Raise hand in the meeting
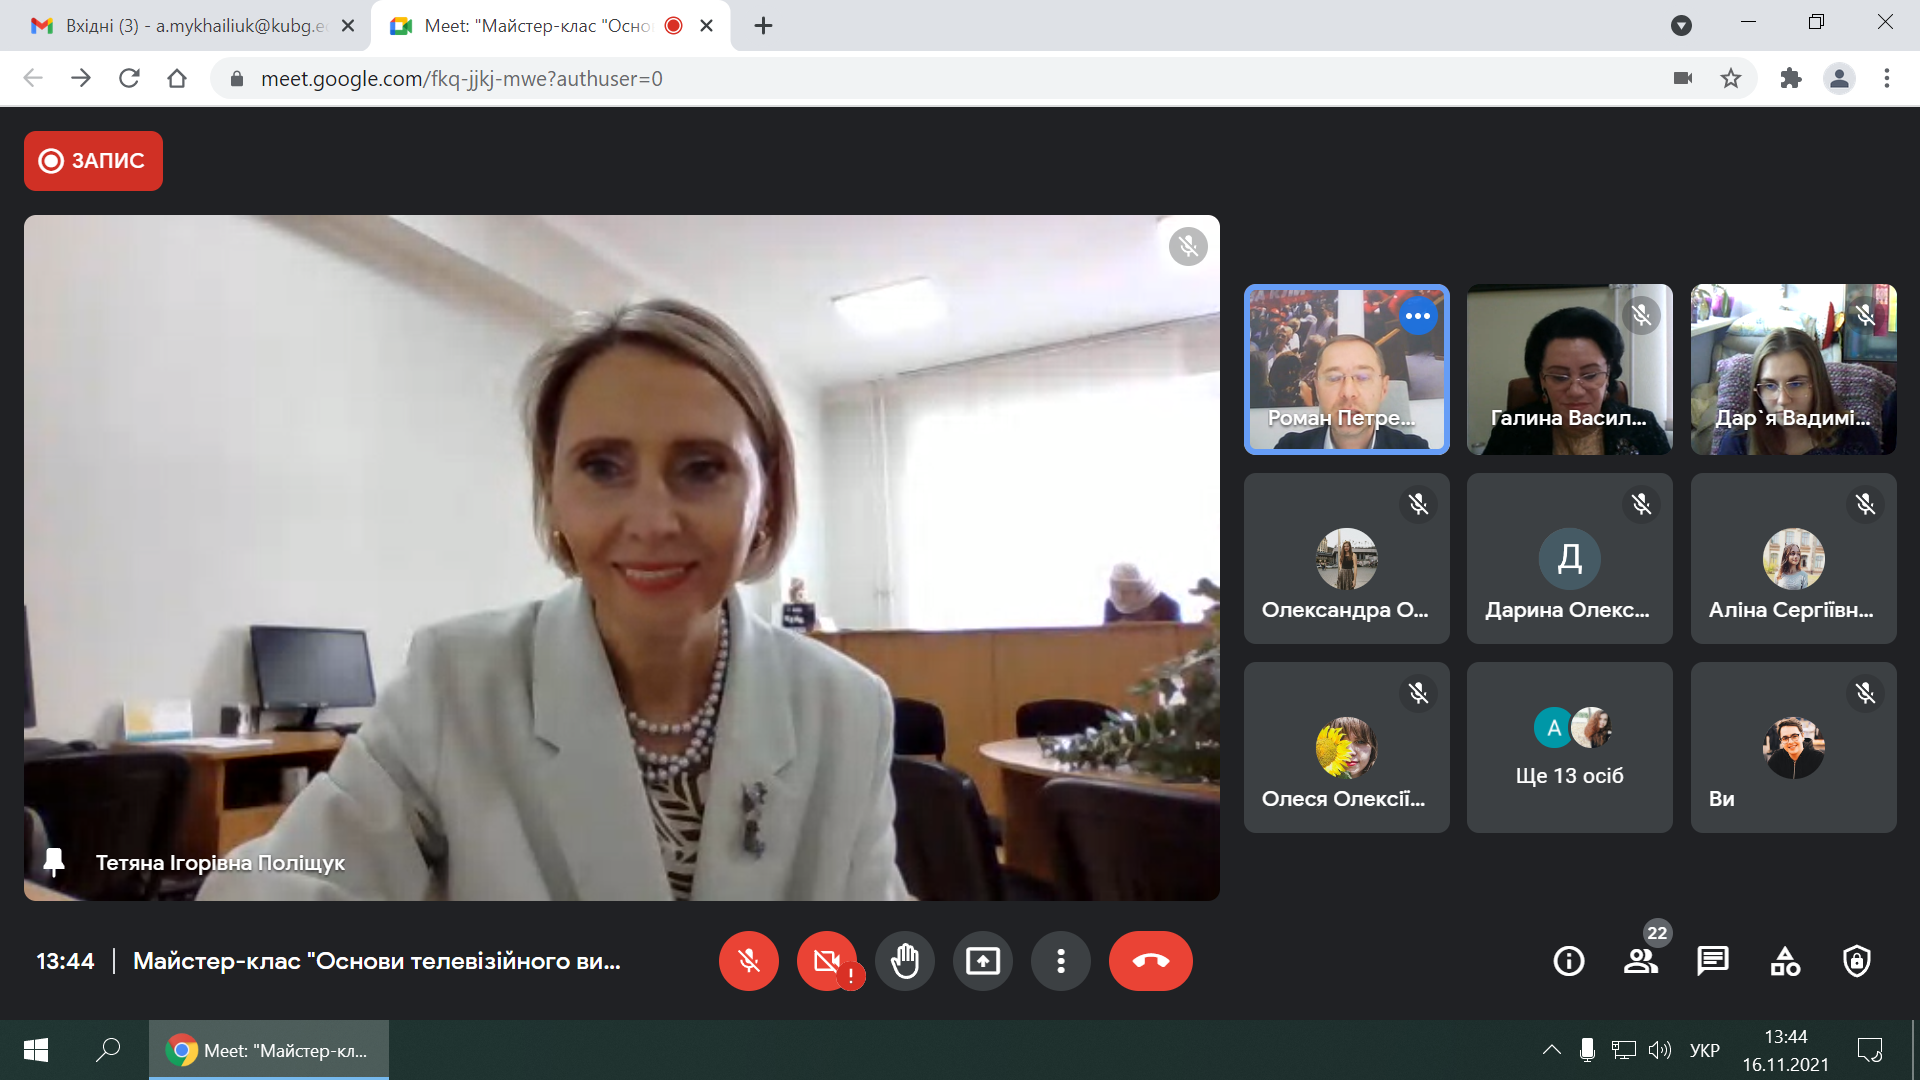This screenshot has height=1080, width=1920. point(904,961)
